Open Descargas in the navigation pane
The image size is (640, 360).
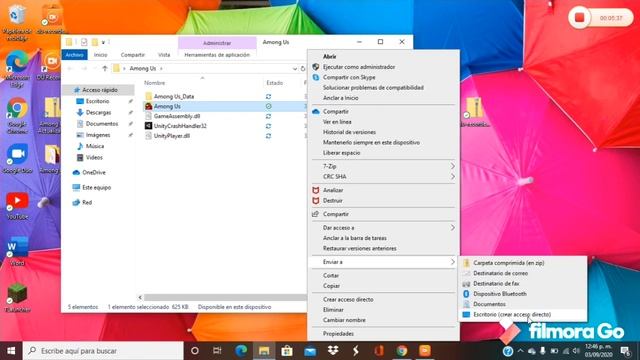tap(98, 112)
